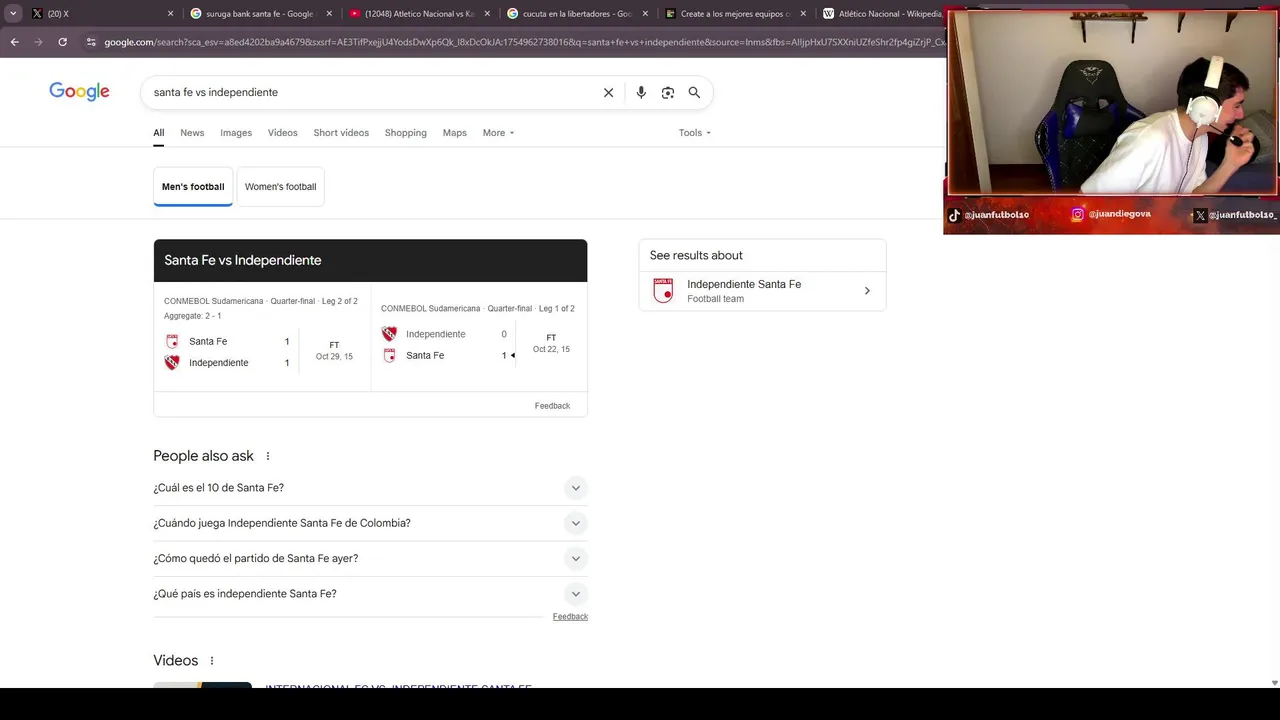1280x720 pixels.
Task: Click the address bar URL
Action: tap(524, 42)
